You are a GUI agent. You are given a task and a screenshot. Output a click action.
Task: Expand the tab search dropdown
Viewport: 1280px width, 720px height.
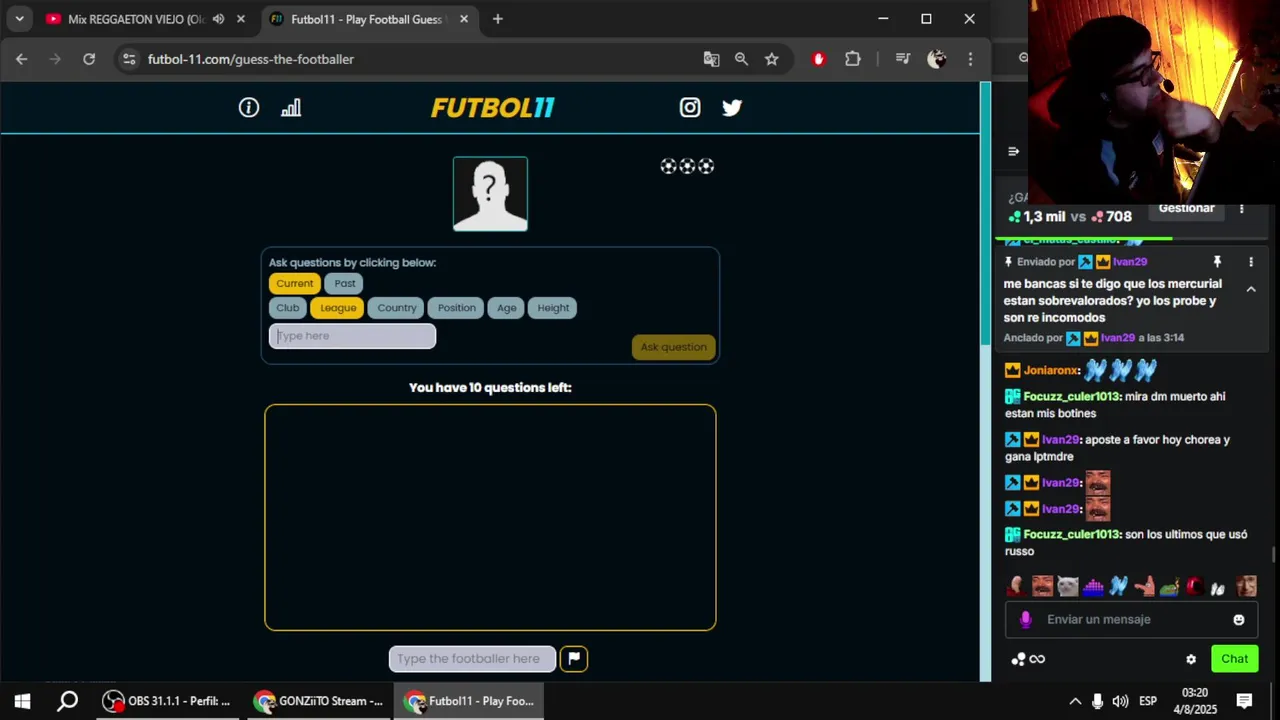tap(19, 19)
